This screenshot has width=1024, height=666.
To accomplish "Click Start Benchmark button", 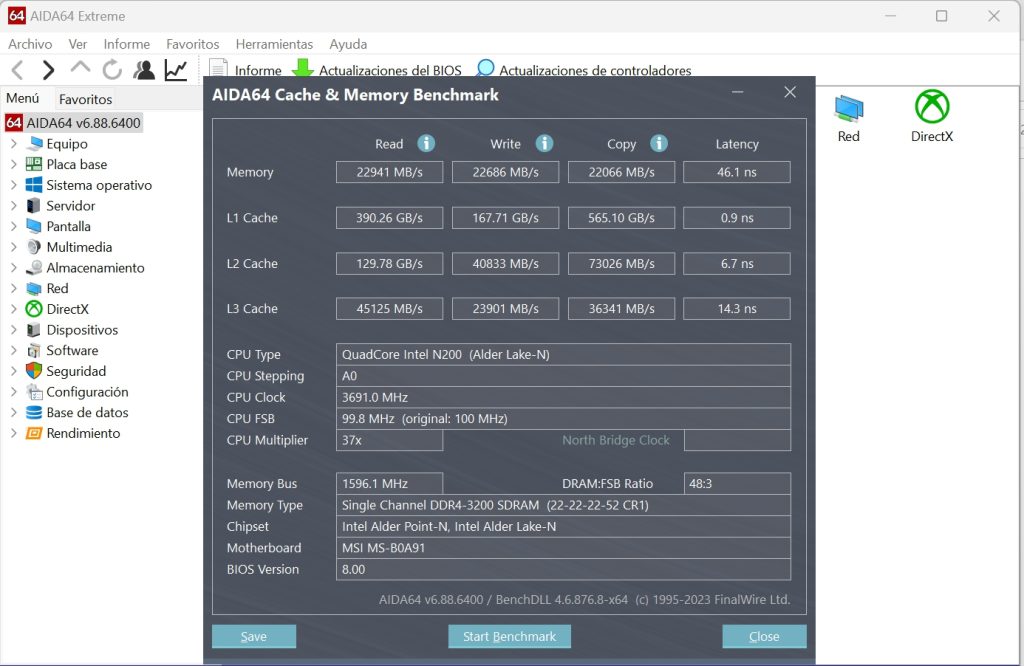I will click(509, 637).
